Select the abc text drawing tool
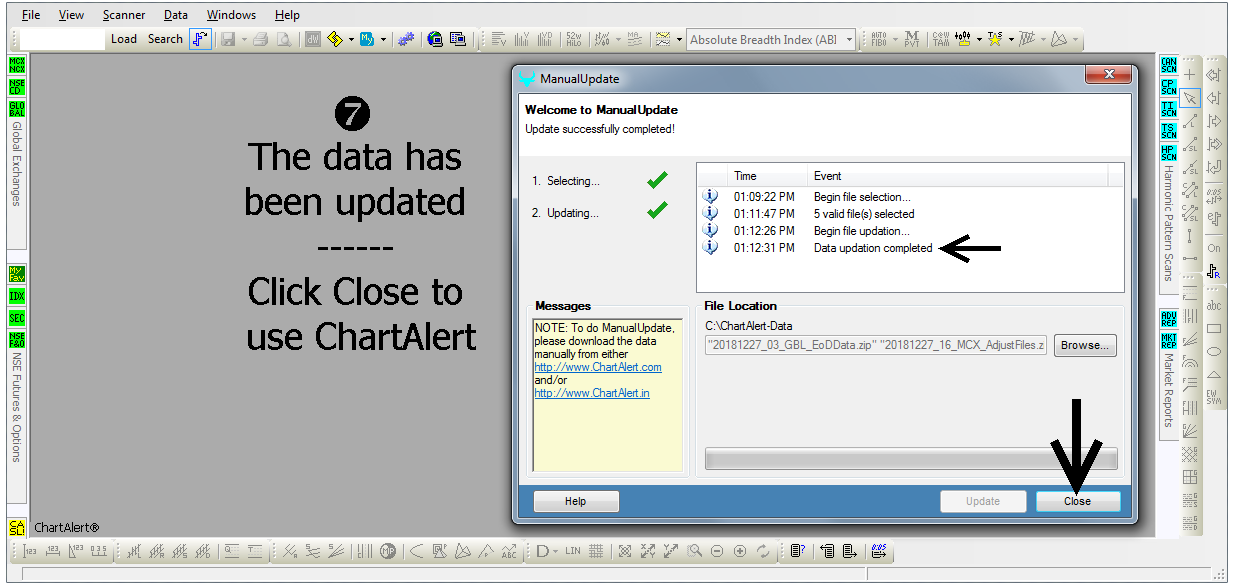The image size is (1235, 585). point(1214,305)
